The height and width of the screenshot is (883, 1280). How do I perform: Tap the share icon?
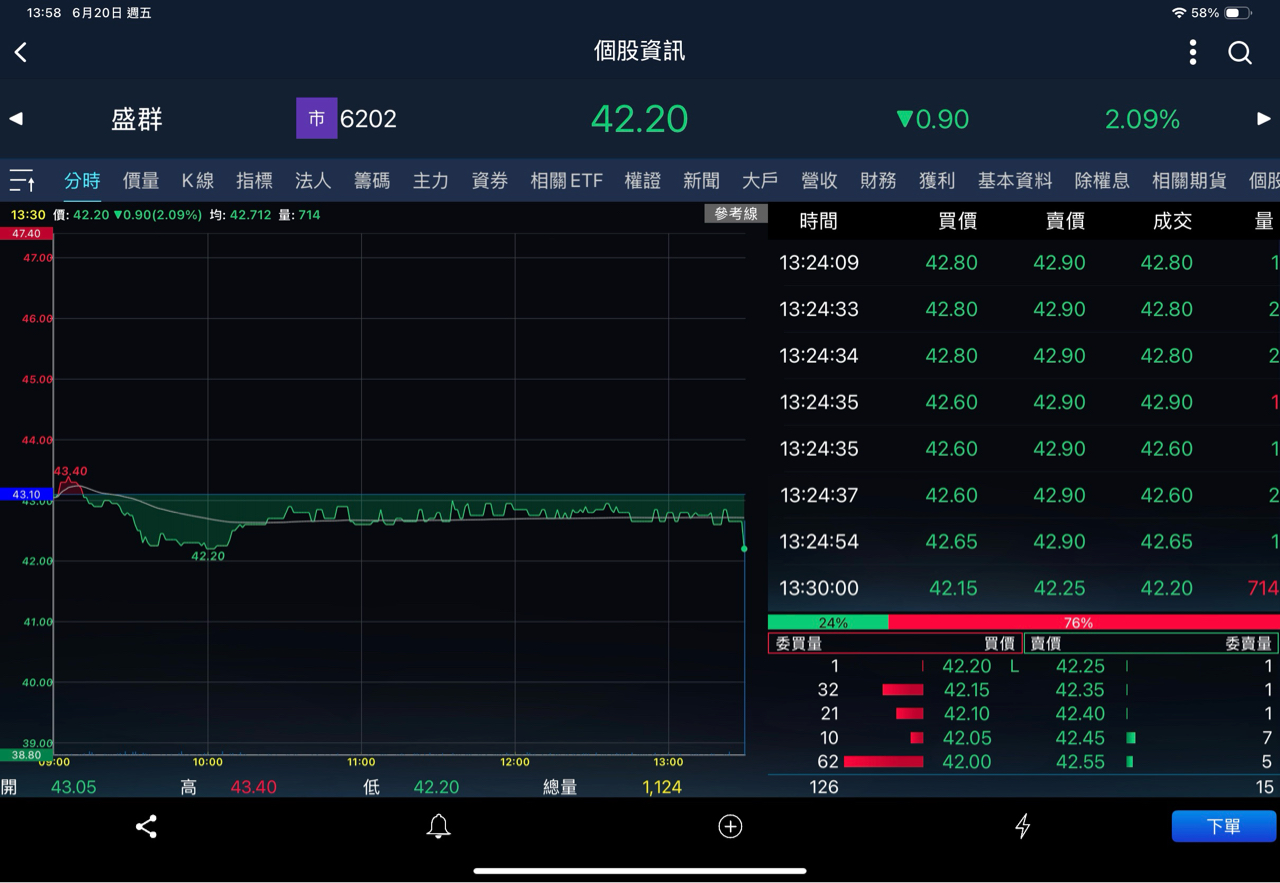click(146, 826)
